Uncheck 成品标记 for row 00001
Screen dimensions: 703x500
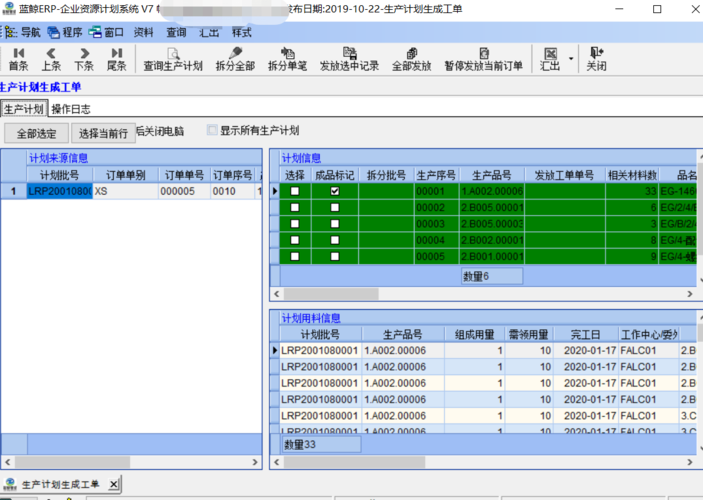click(334, 191)
